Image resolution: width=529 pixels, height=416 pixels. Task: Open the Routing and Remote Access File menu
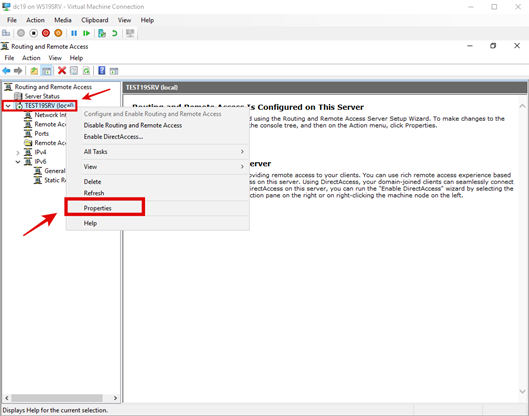coord(9,58)
